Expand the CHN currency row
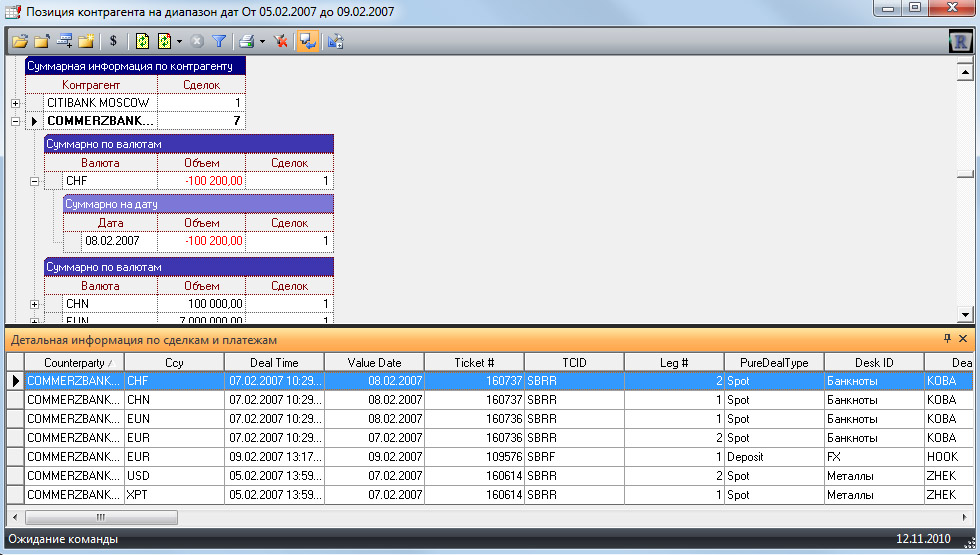The image size is (980, 555). click(x=34, y=304)
